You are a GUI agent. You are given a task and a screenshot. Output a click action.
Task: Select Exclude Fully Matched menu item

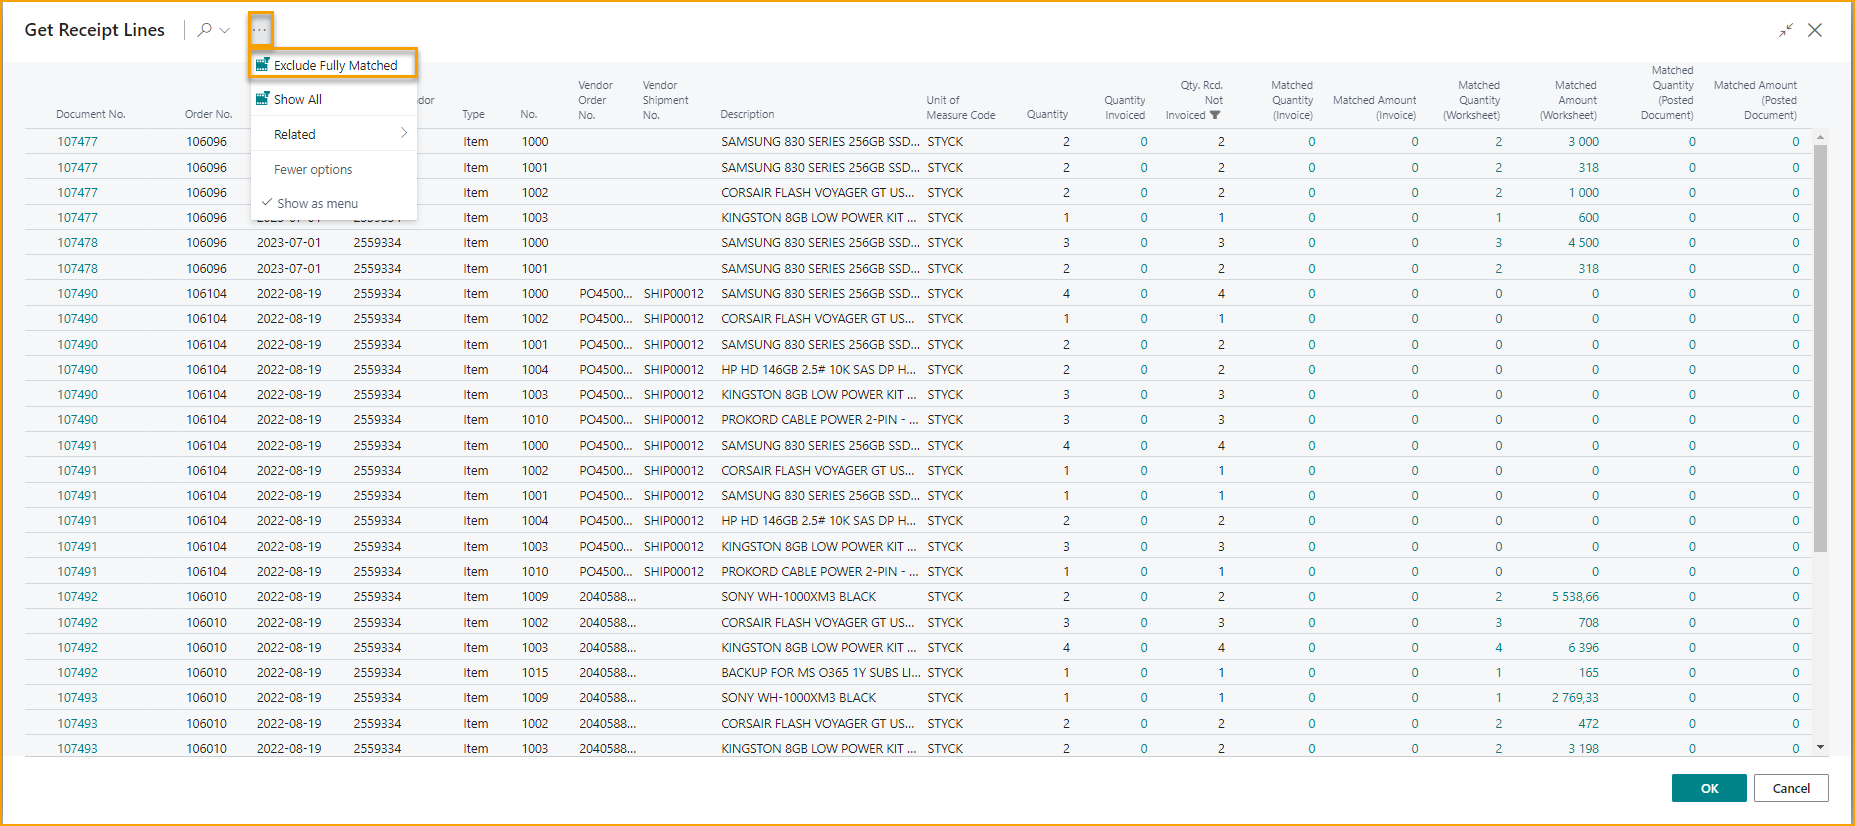click(x=334, y=65)
